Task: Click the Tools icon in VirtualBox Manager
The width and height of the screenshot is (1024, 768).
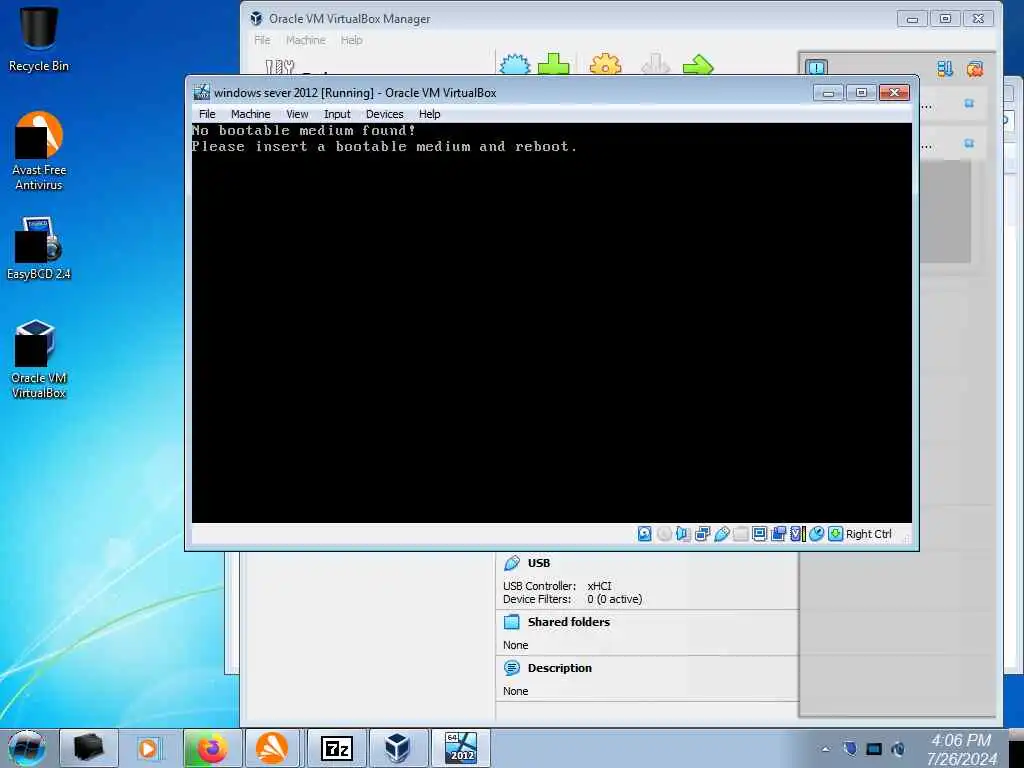Action: [x=280, y=67]
